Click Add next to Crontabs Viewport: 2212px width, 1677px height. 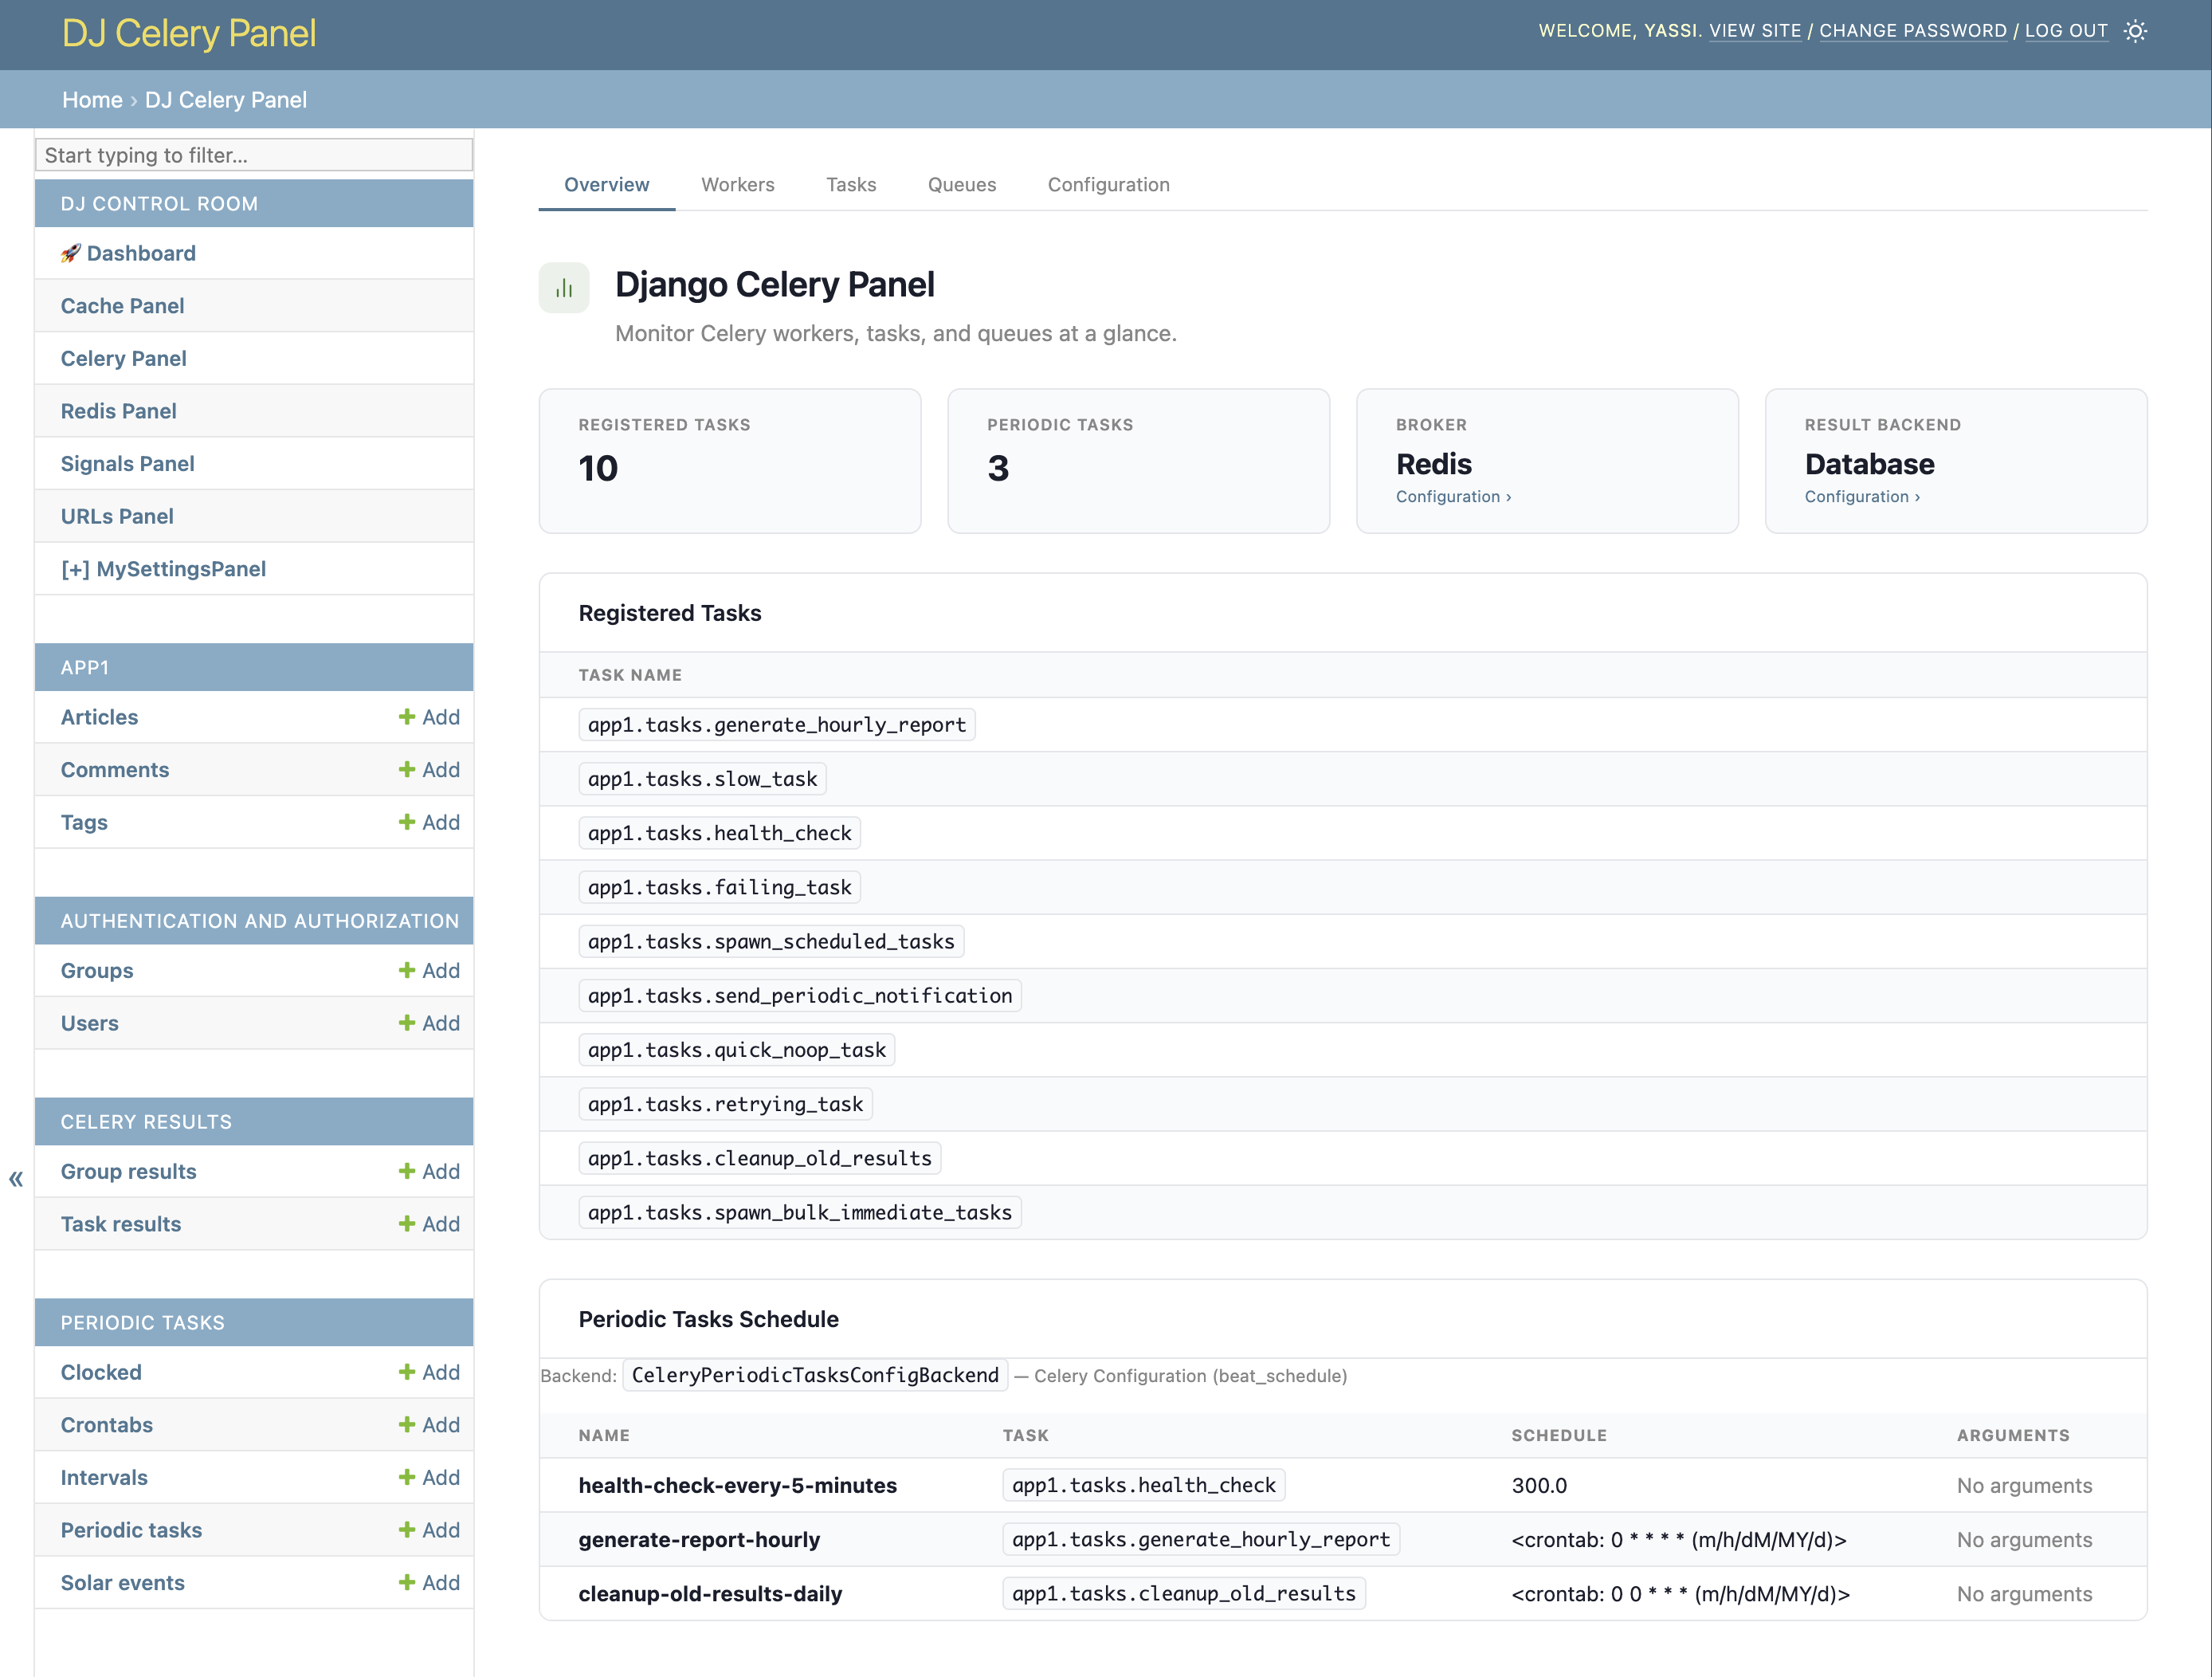click(429, 1425)
